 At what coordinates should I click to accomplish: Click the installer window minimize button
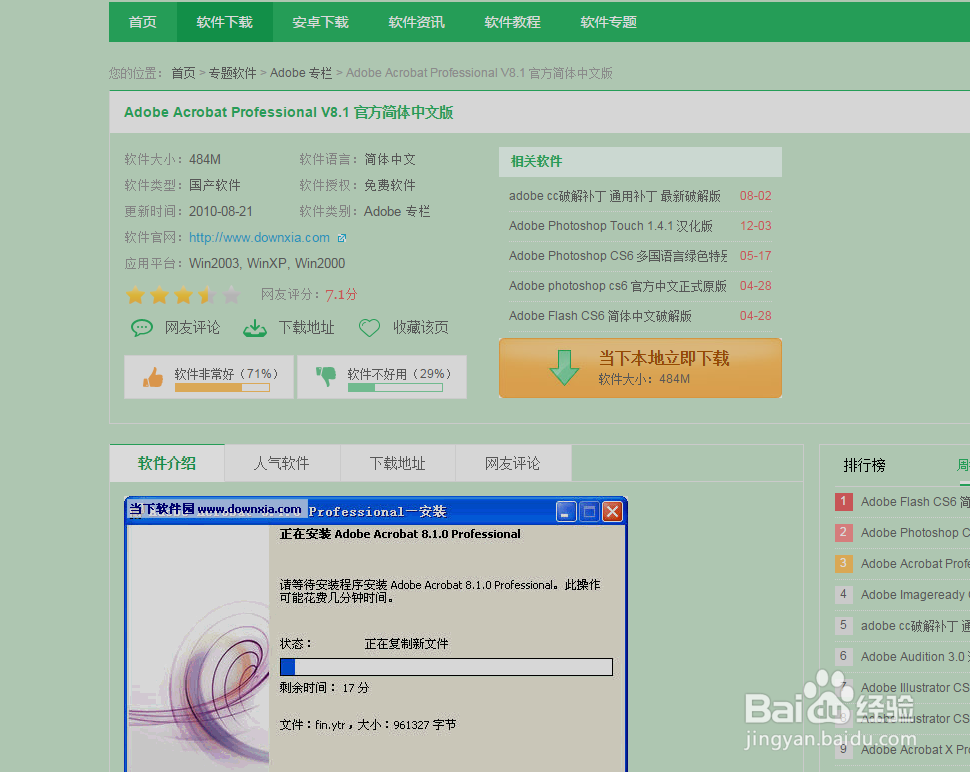tap(566, 512)
